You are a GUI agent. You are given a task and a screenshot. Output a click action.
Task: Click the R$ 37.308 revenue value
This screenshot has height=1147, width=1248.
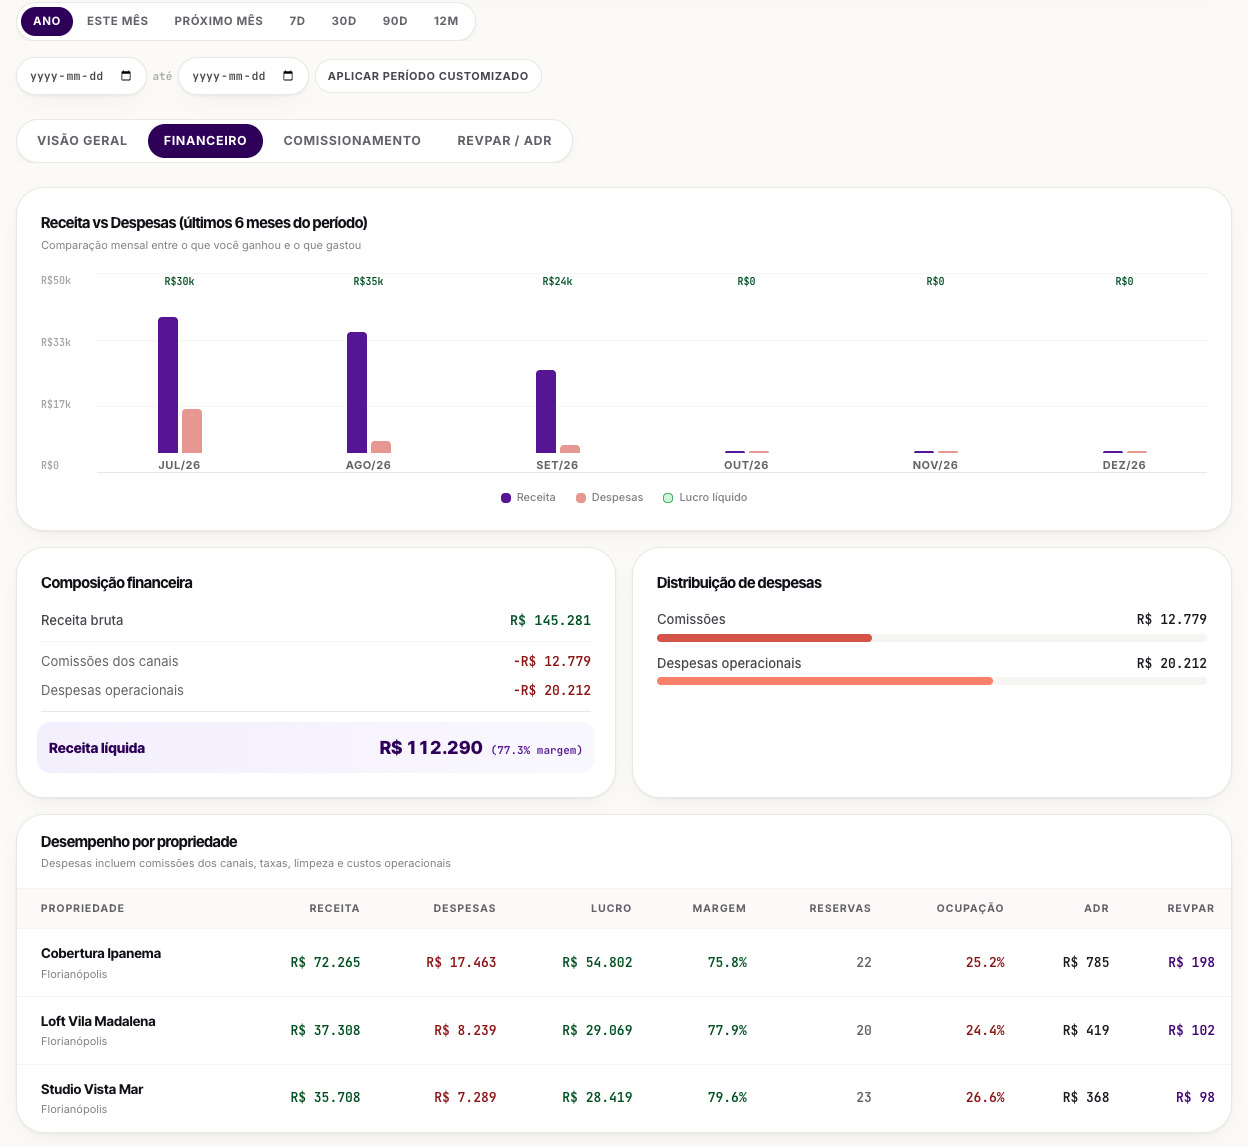325,1030
